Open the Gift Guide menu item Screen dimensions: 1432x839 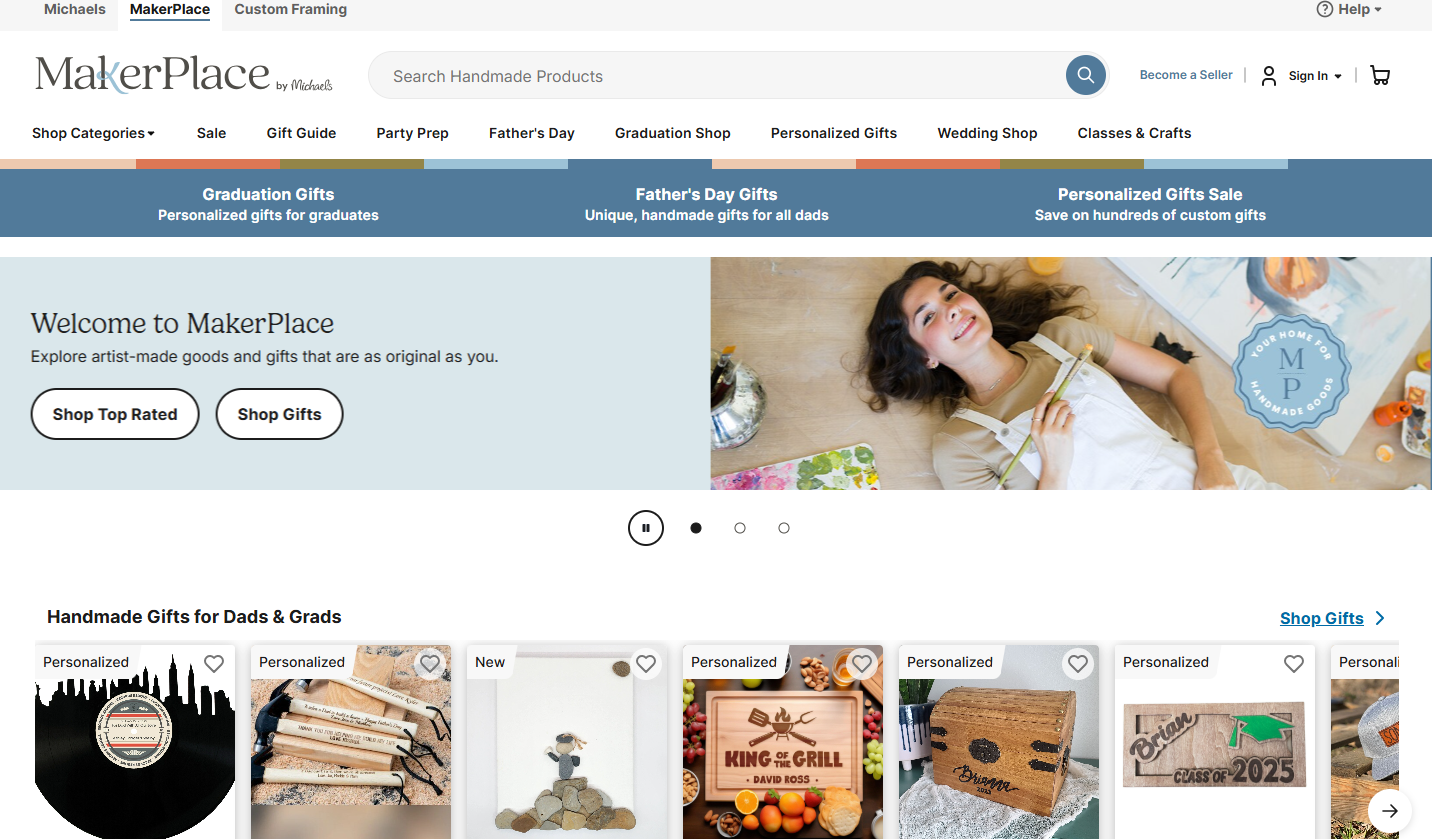click(x=301, y=133)
